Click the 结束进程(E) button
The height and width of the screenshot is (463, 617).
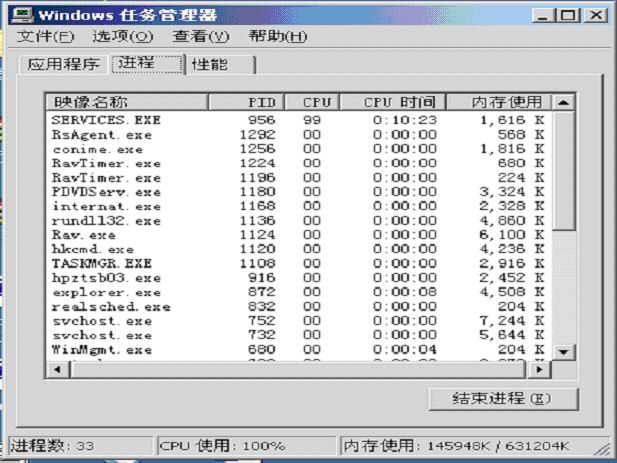coord(503,399)
